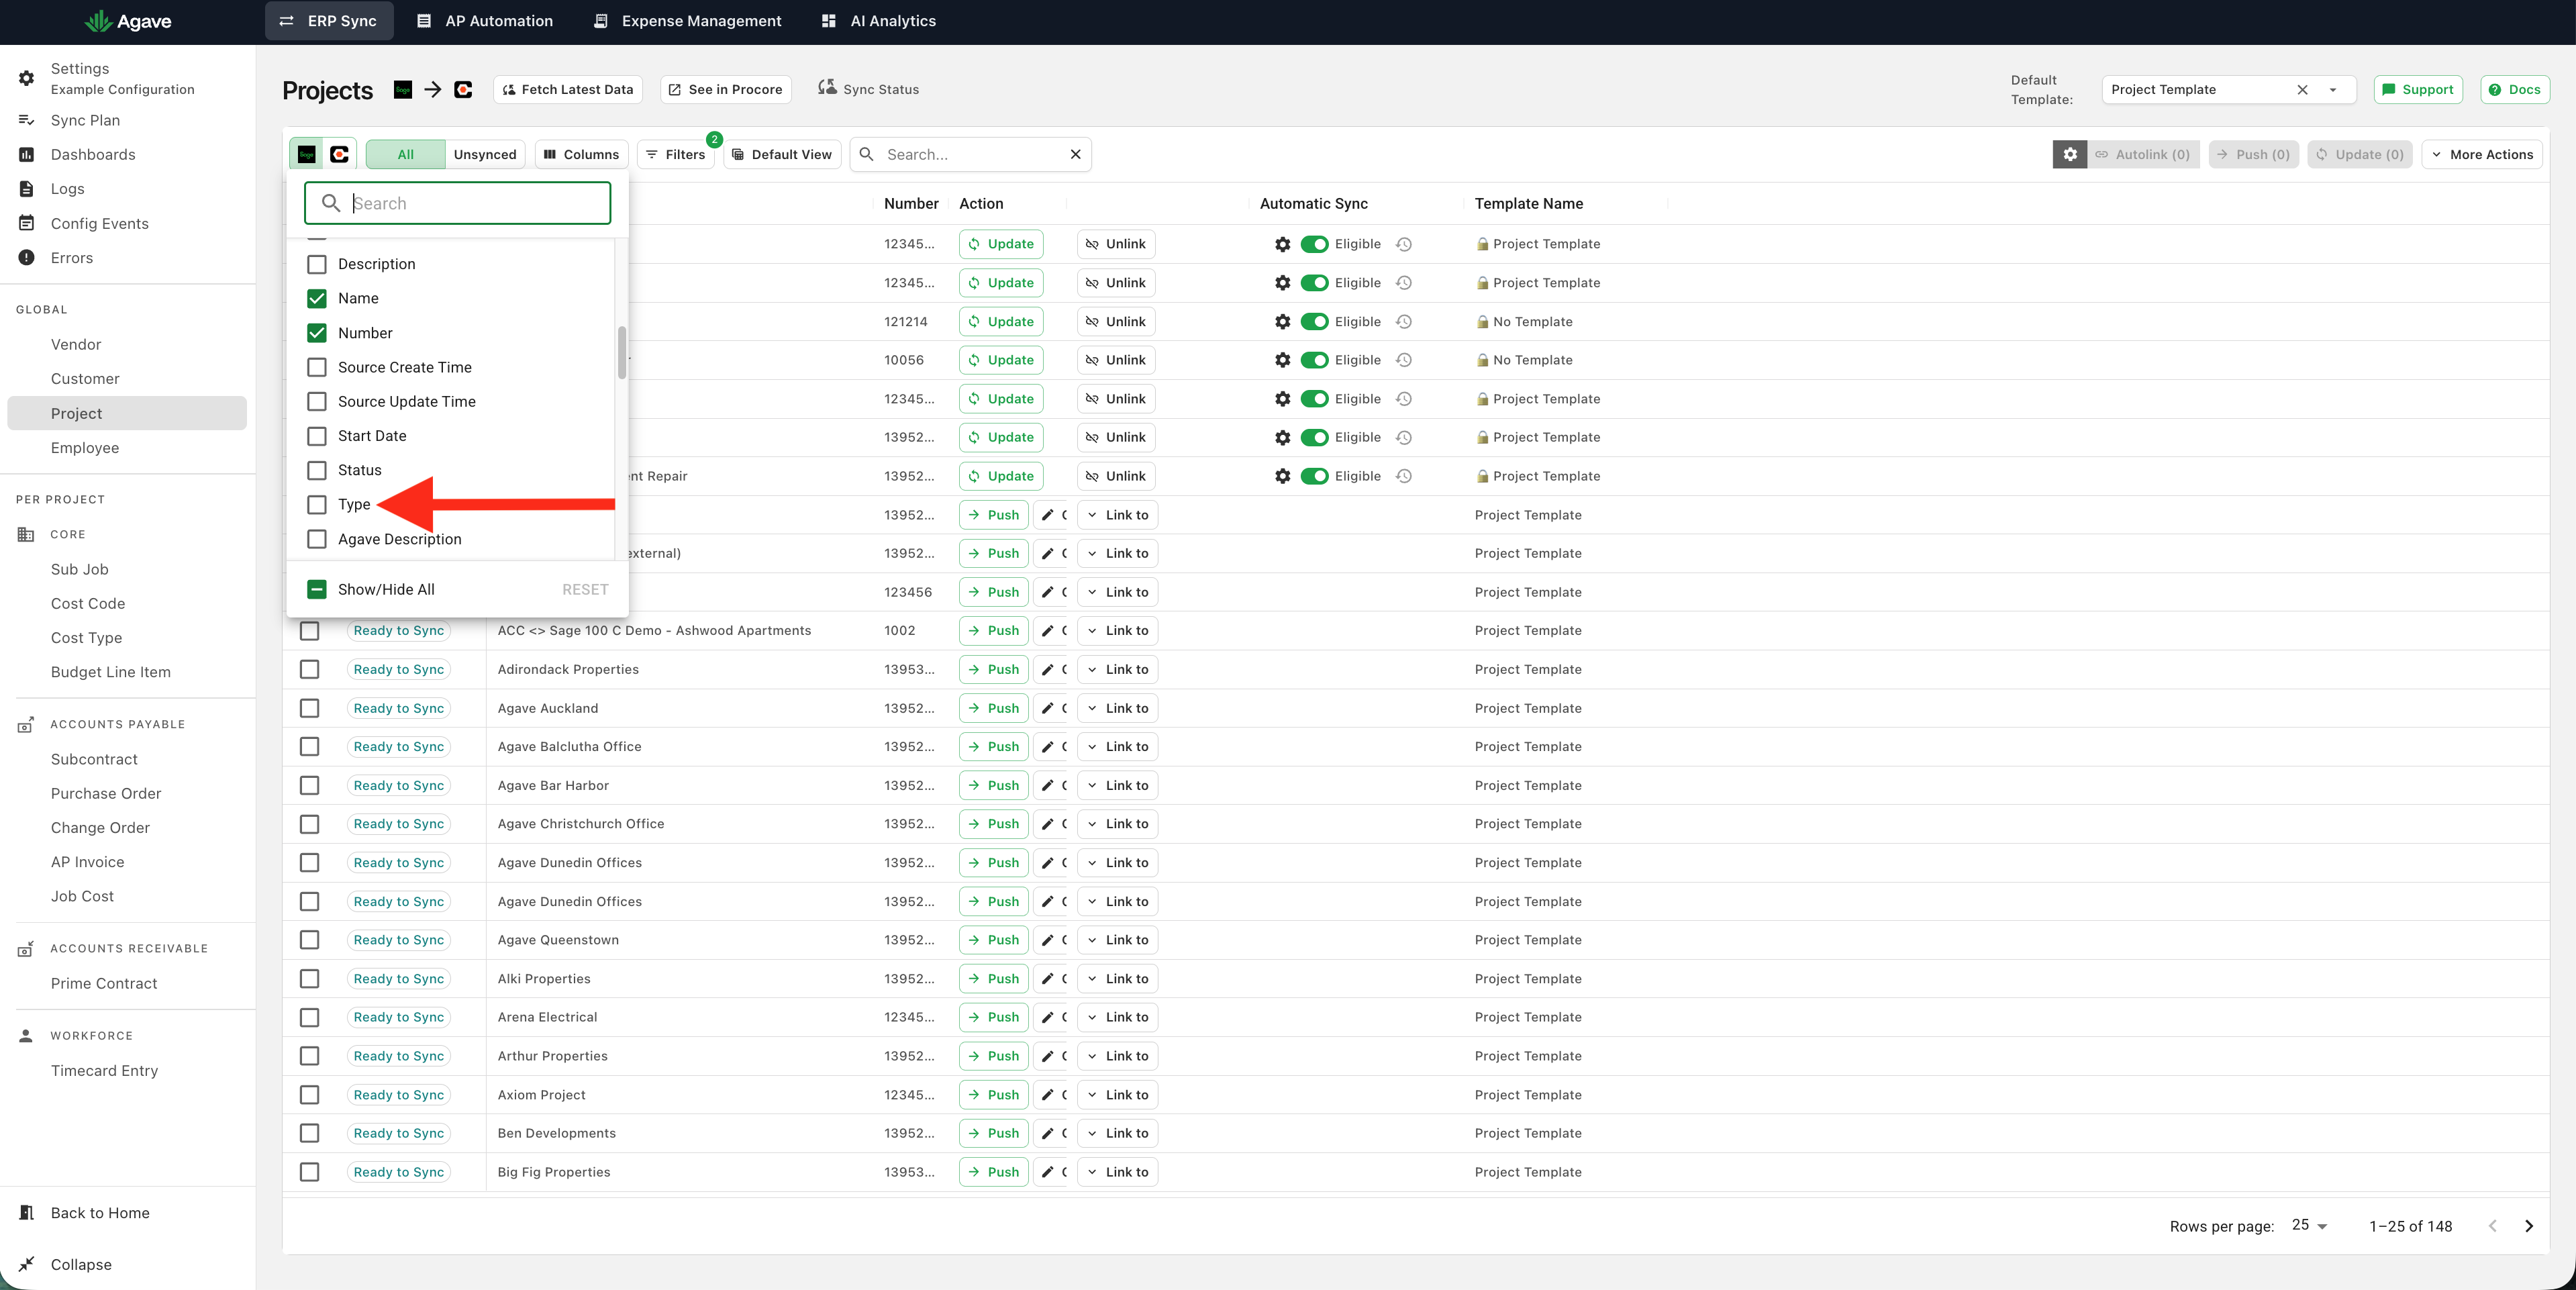The height and width of the screenshot is (1290, 2576).
Task: Clear the table search with X
Action: coord(1076,154)
